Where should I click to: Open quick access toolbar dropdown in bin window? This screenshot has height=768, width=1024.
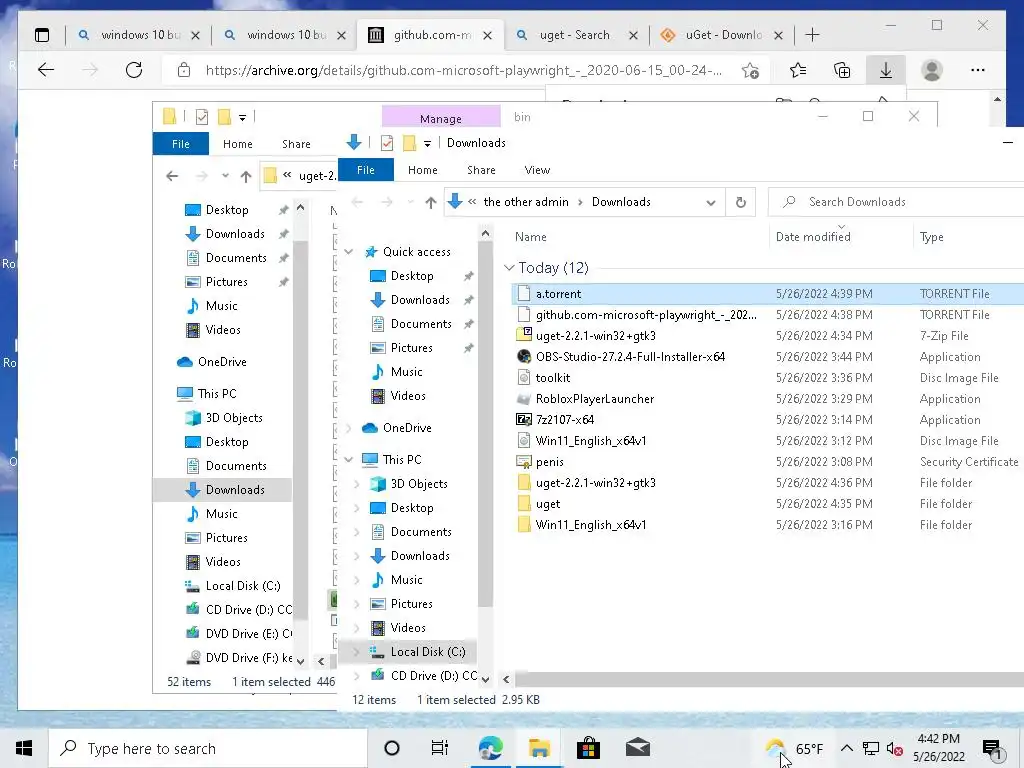click(242, 118)
